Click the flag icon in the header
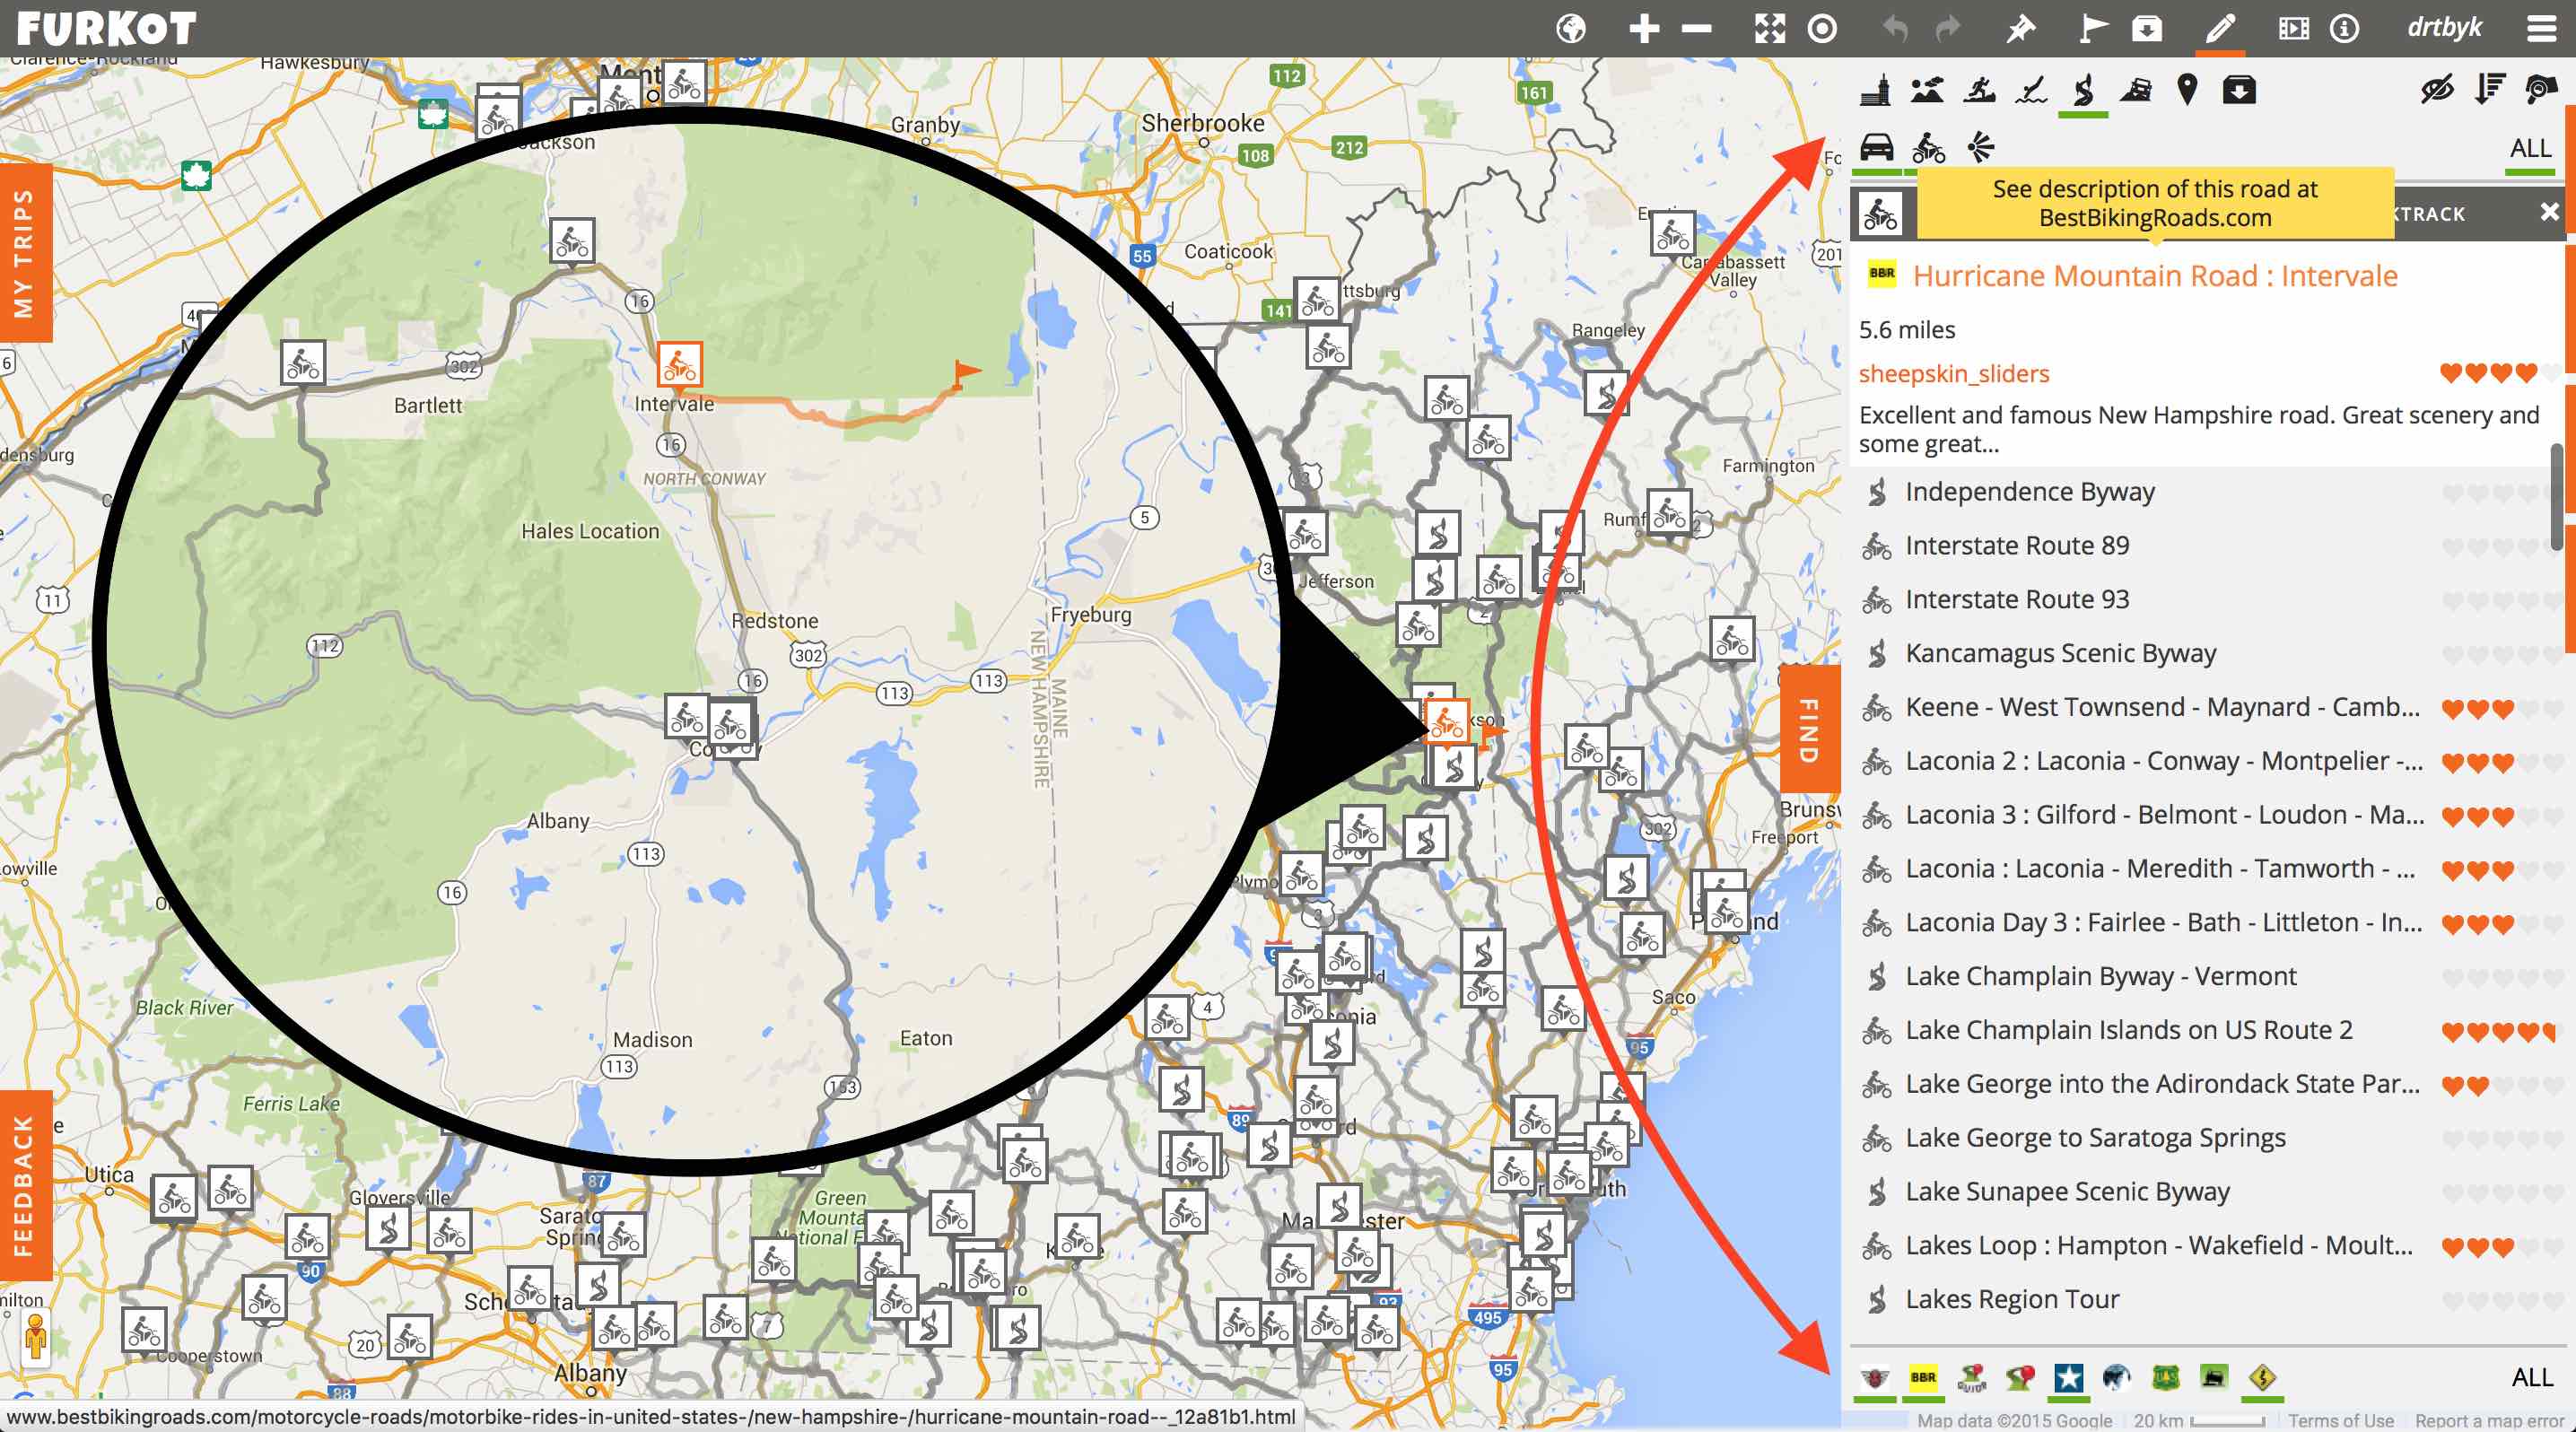The width and height of the screenshot is (2576, 1432). point(2093,29)
